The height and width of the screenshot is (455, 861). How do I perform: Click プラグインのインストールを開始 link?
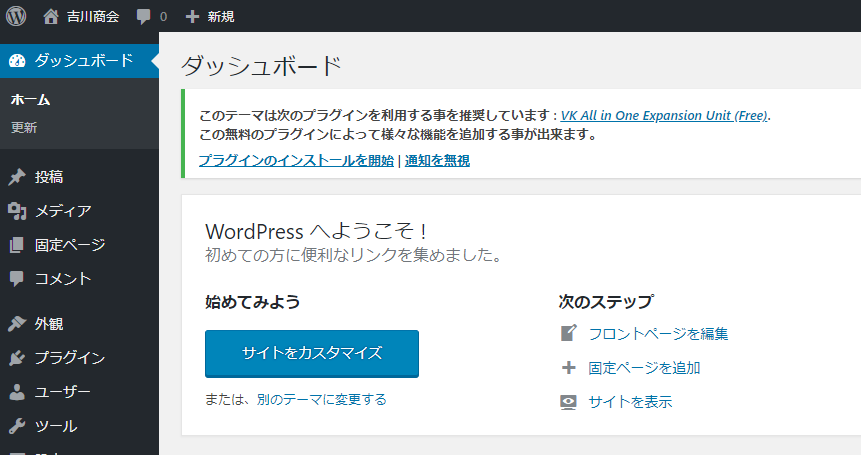296,160
